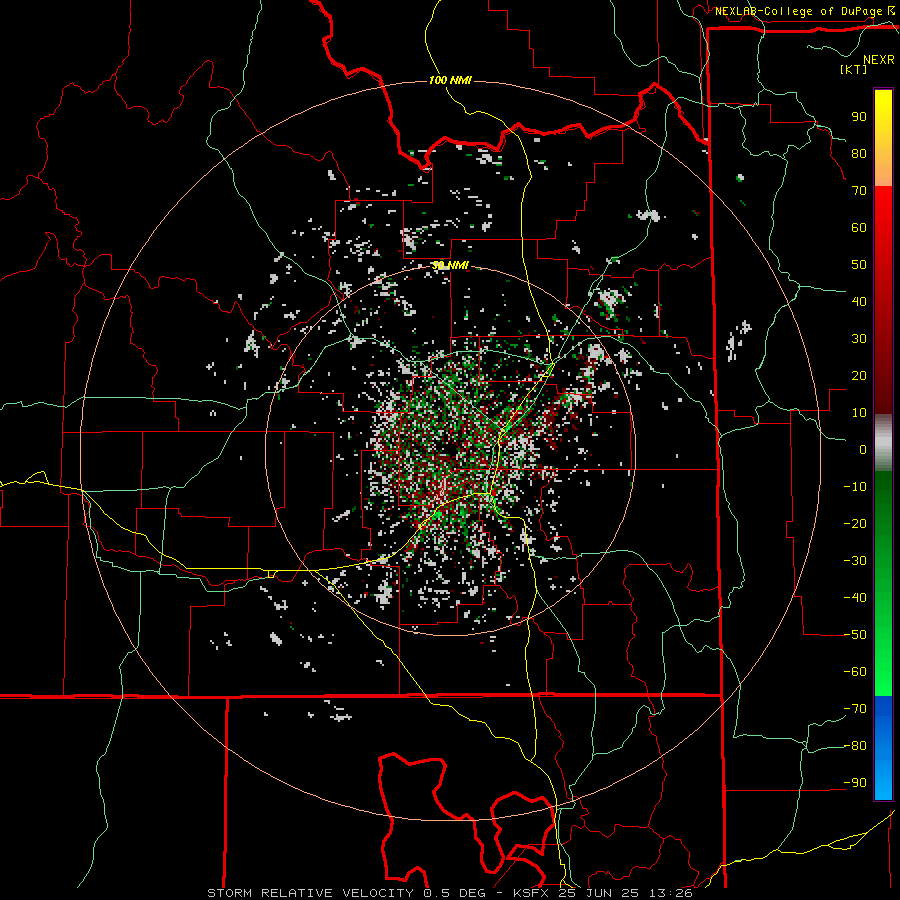Click the -10 scale label
The image size is (900, 900).
[x=855, y=487]
